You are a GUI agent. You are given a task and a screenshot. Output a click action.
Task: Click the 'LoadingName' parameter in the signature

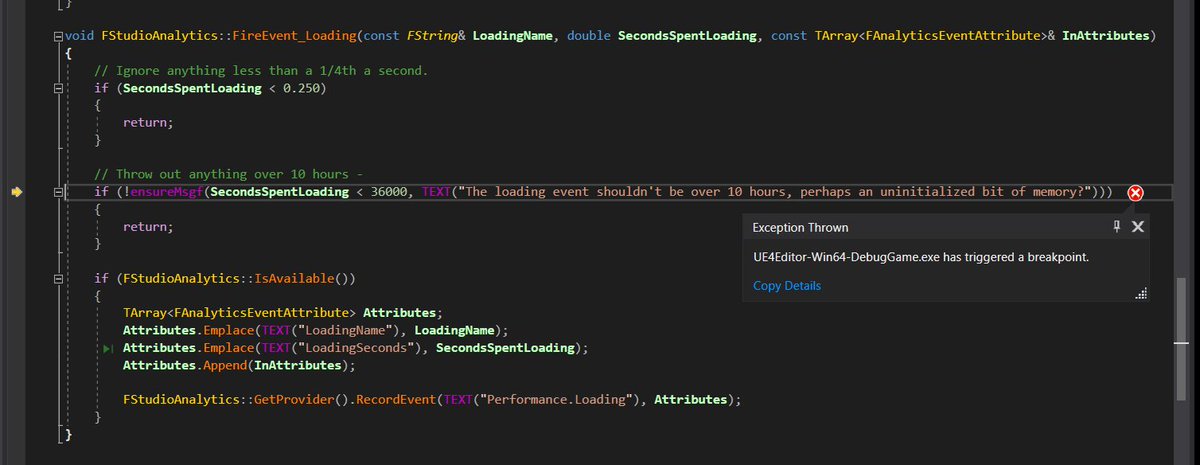(x=512, y=37)
